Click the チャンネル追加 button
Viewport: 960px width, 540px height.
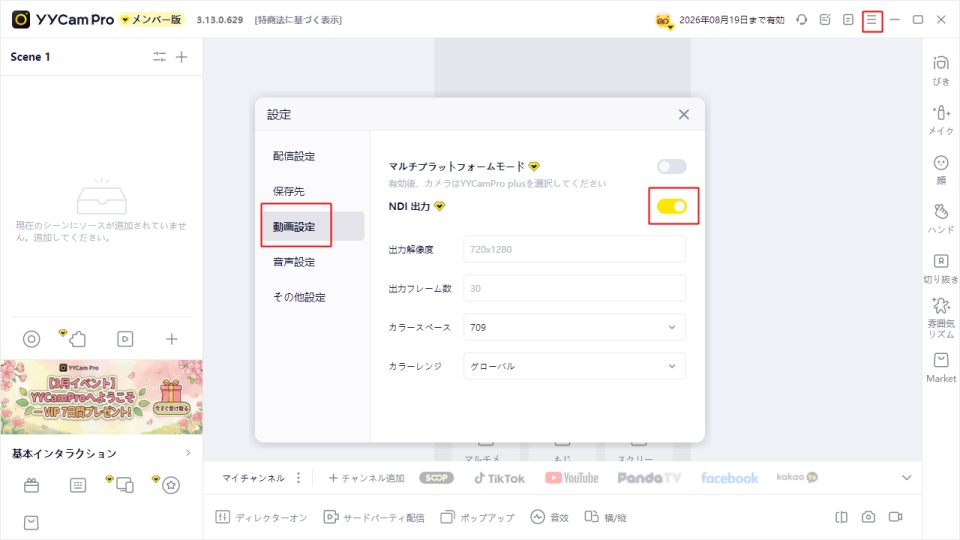pyautogui.click(x=366, y=478)
